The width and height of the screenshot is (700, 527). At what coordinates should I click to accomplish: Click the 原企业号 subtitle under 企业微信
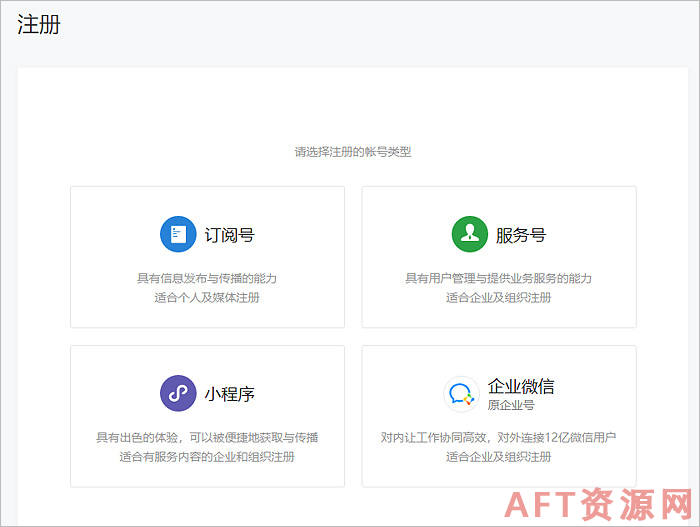511,405
